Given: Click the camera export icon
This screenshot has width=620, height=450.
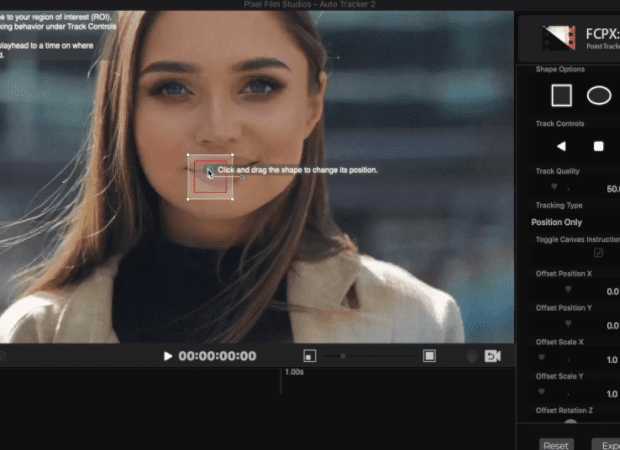Looking at the screenshot, I should pyautogui.click(x=493, y=356).
